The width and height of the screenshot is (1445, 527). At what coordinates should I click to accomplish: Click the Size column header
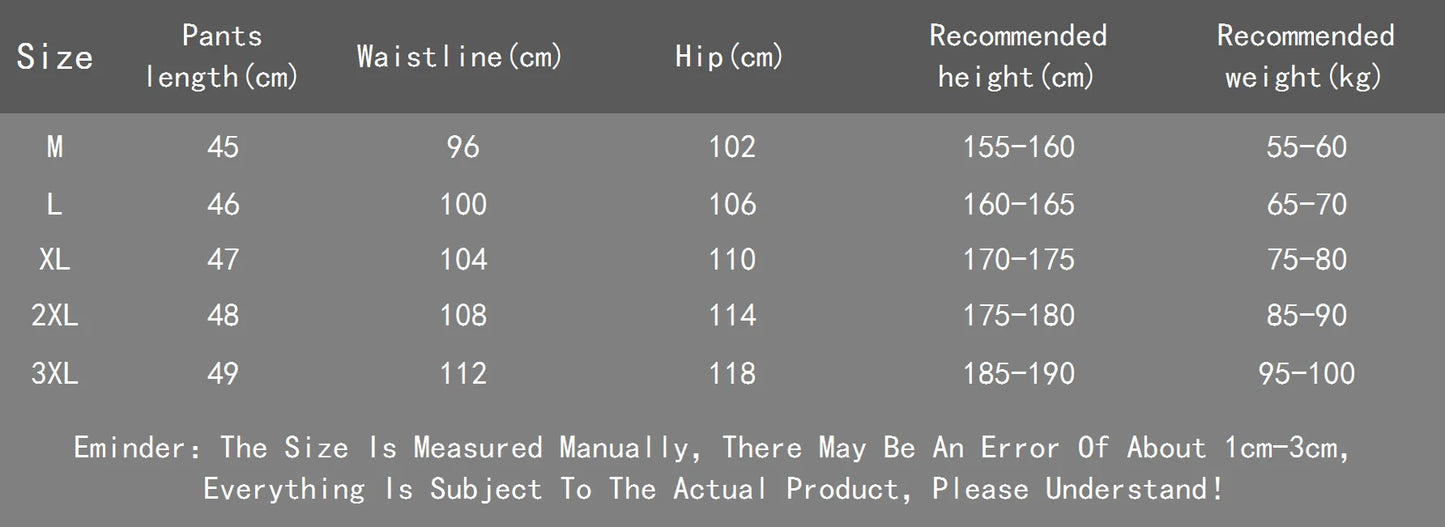click(55, 57)
